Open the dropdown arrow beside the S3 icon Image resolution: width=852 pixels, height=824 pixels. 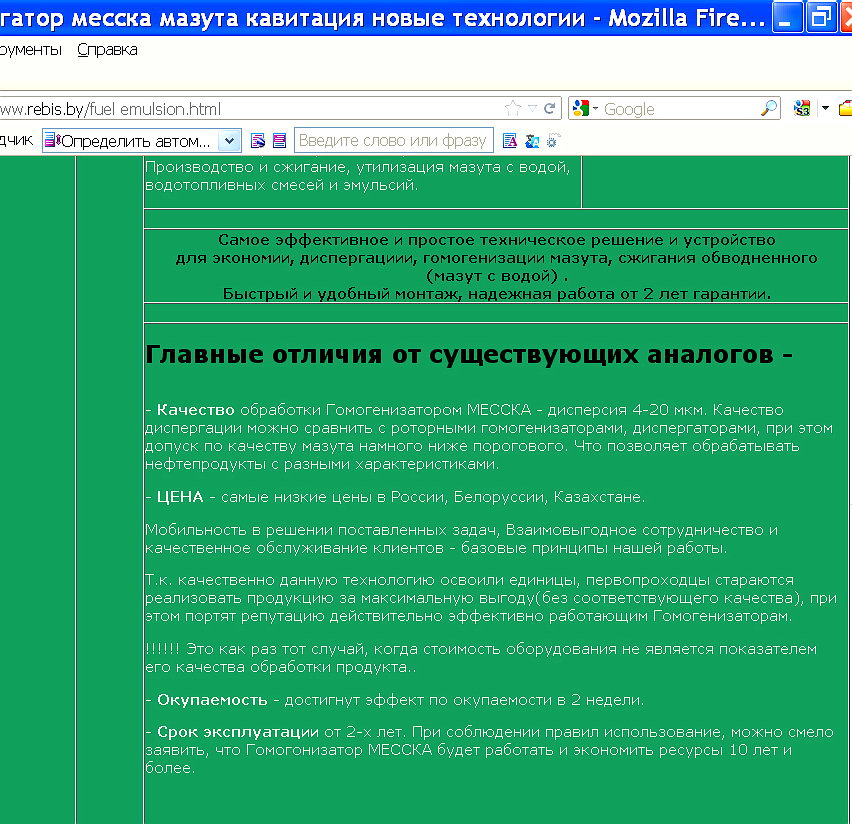point(825,109)
